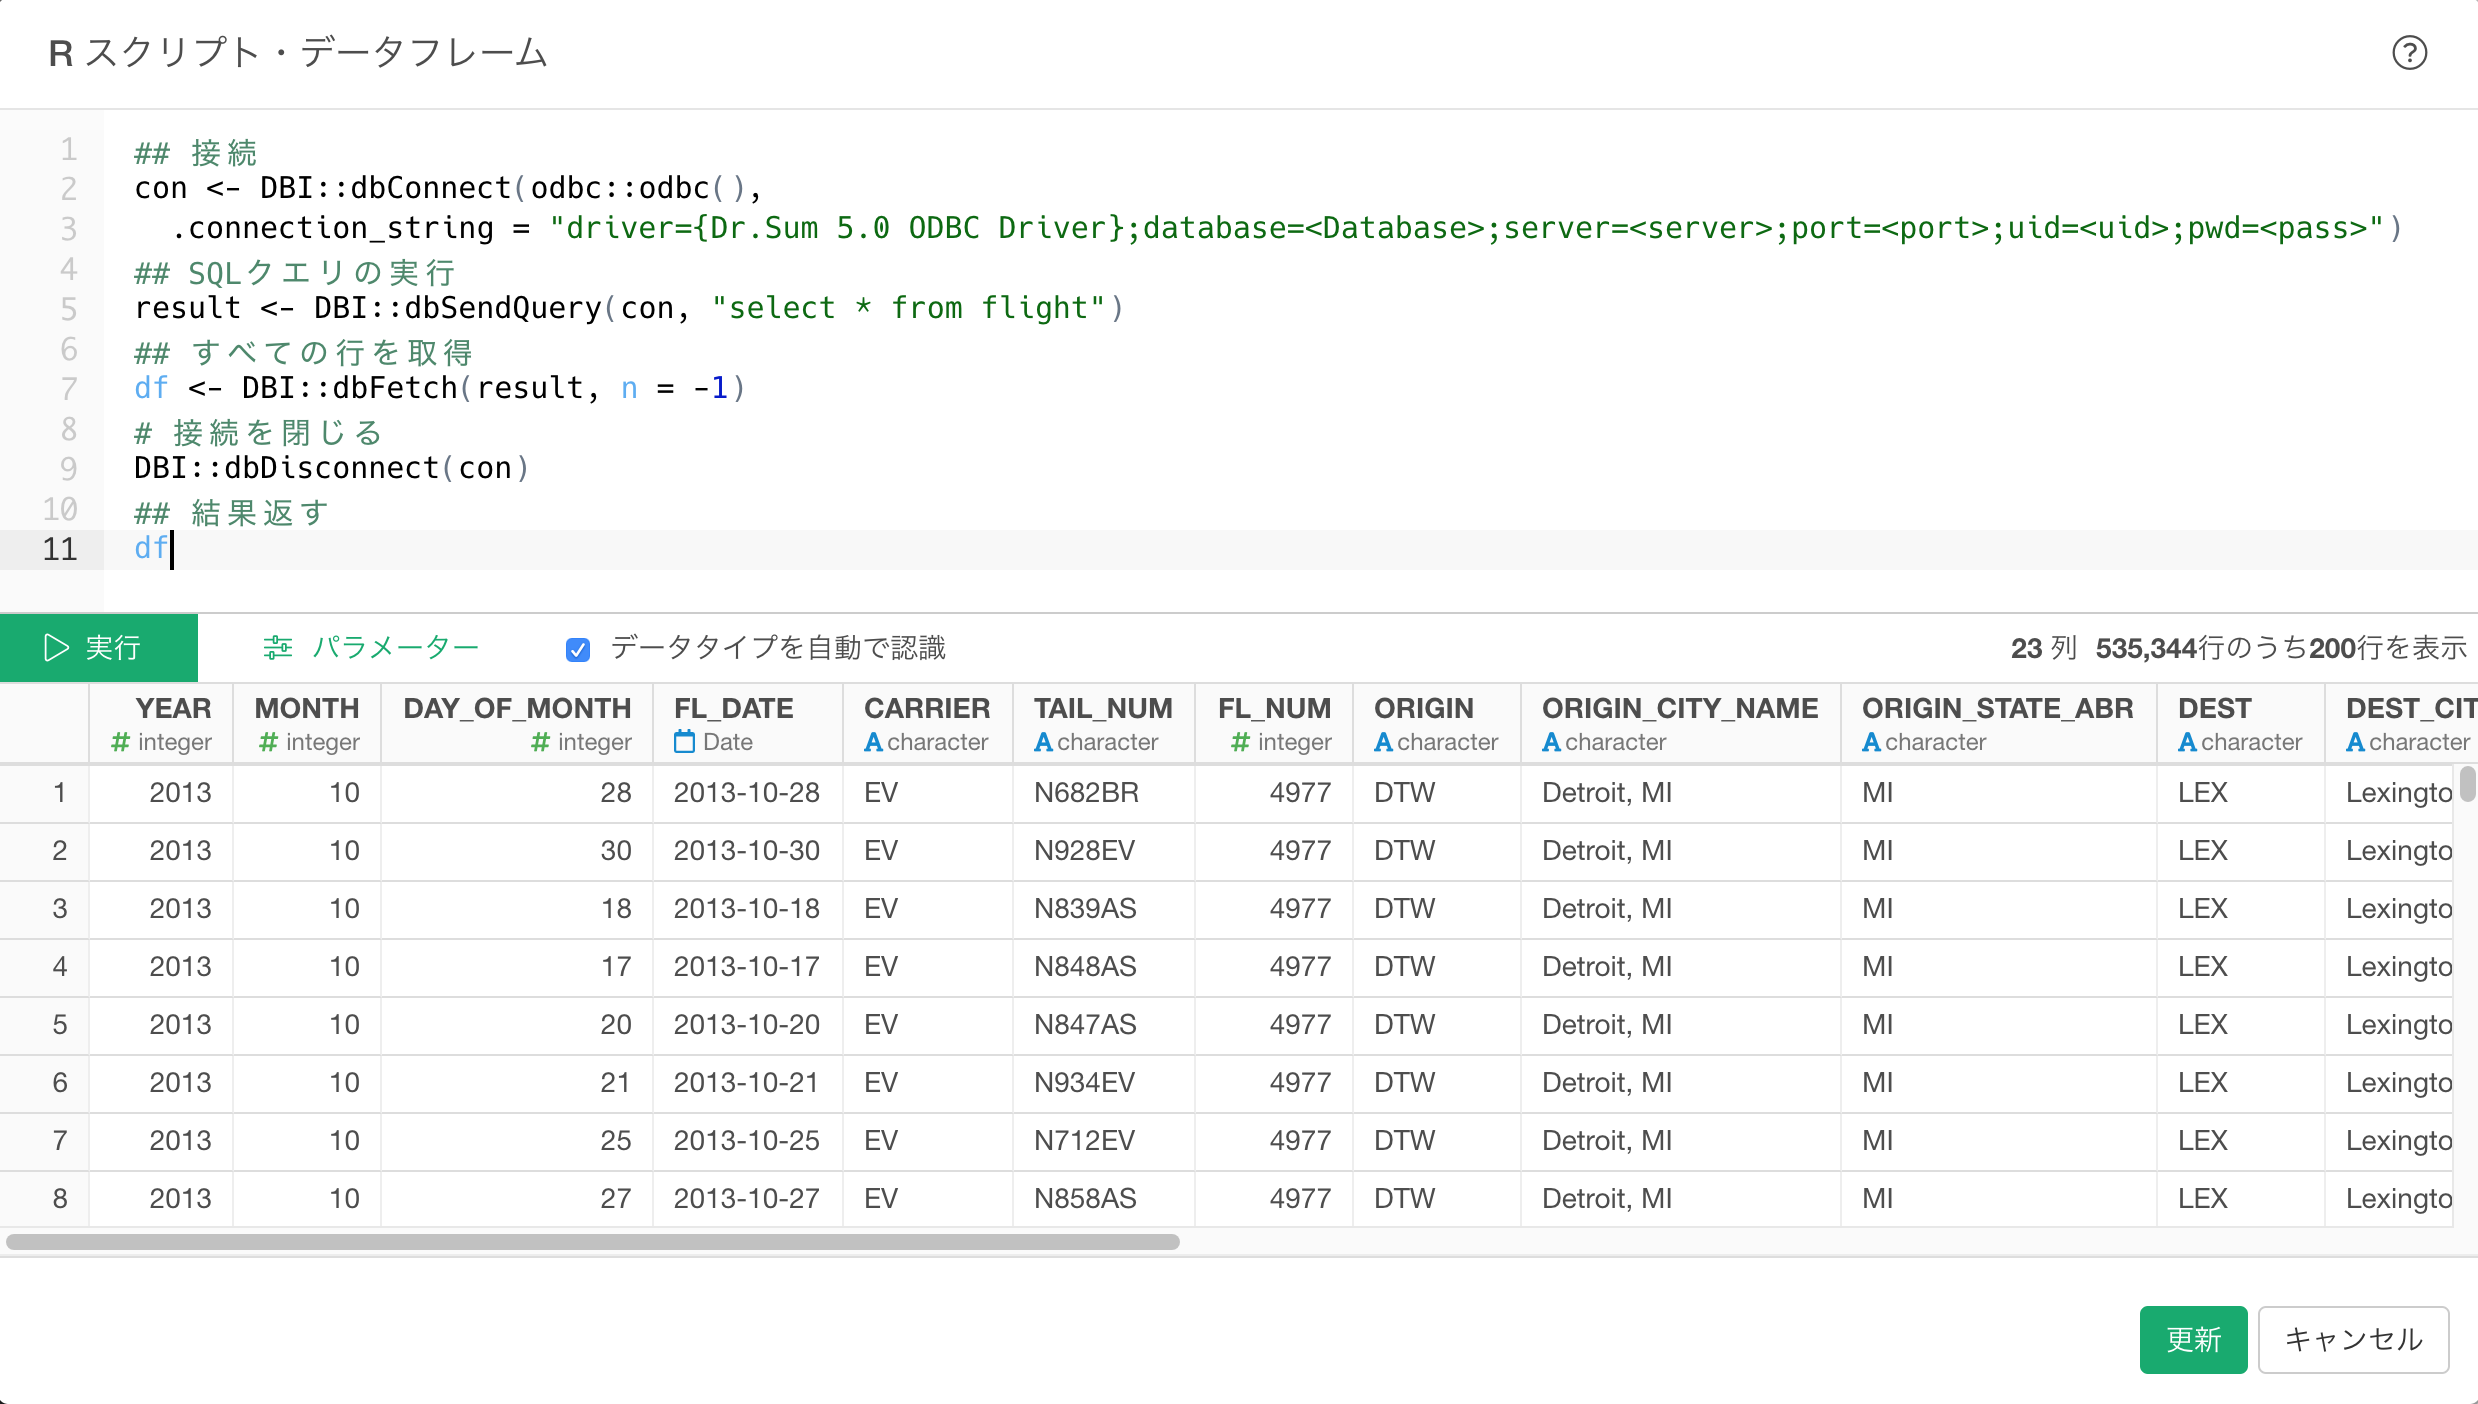
Task: Click date cell 2013-10-27
Action: [747, 1199]
